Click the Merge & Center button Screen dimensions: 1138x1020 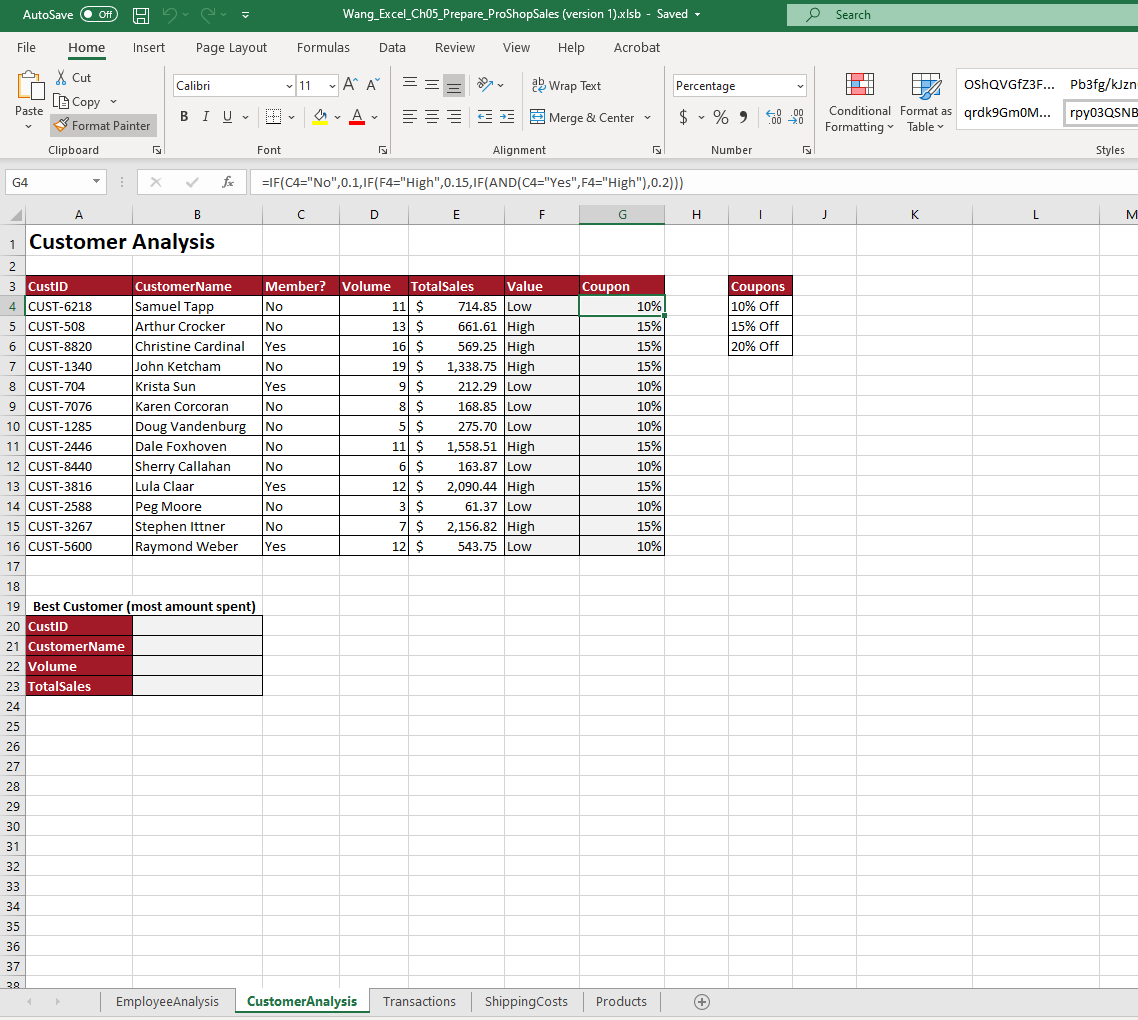click(583, 118)
